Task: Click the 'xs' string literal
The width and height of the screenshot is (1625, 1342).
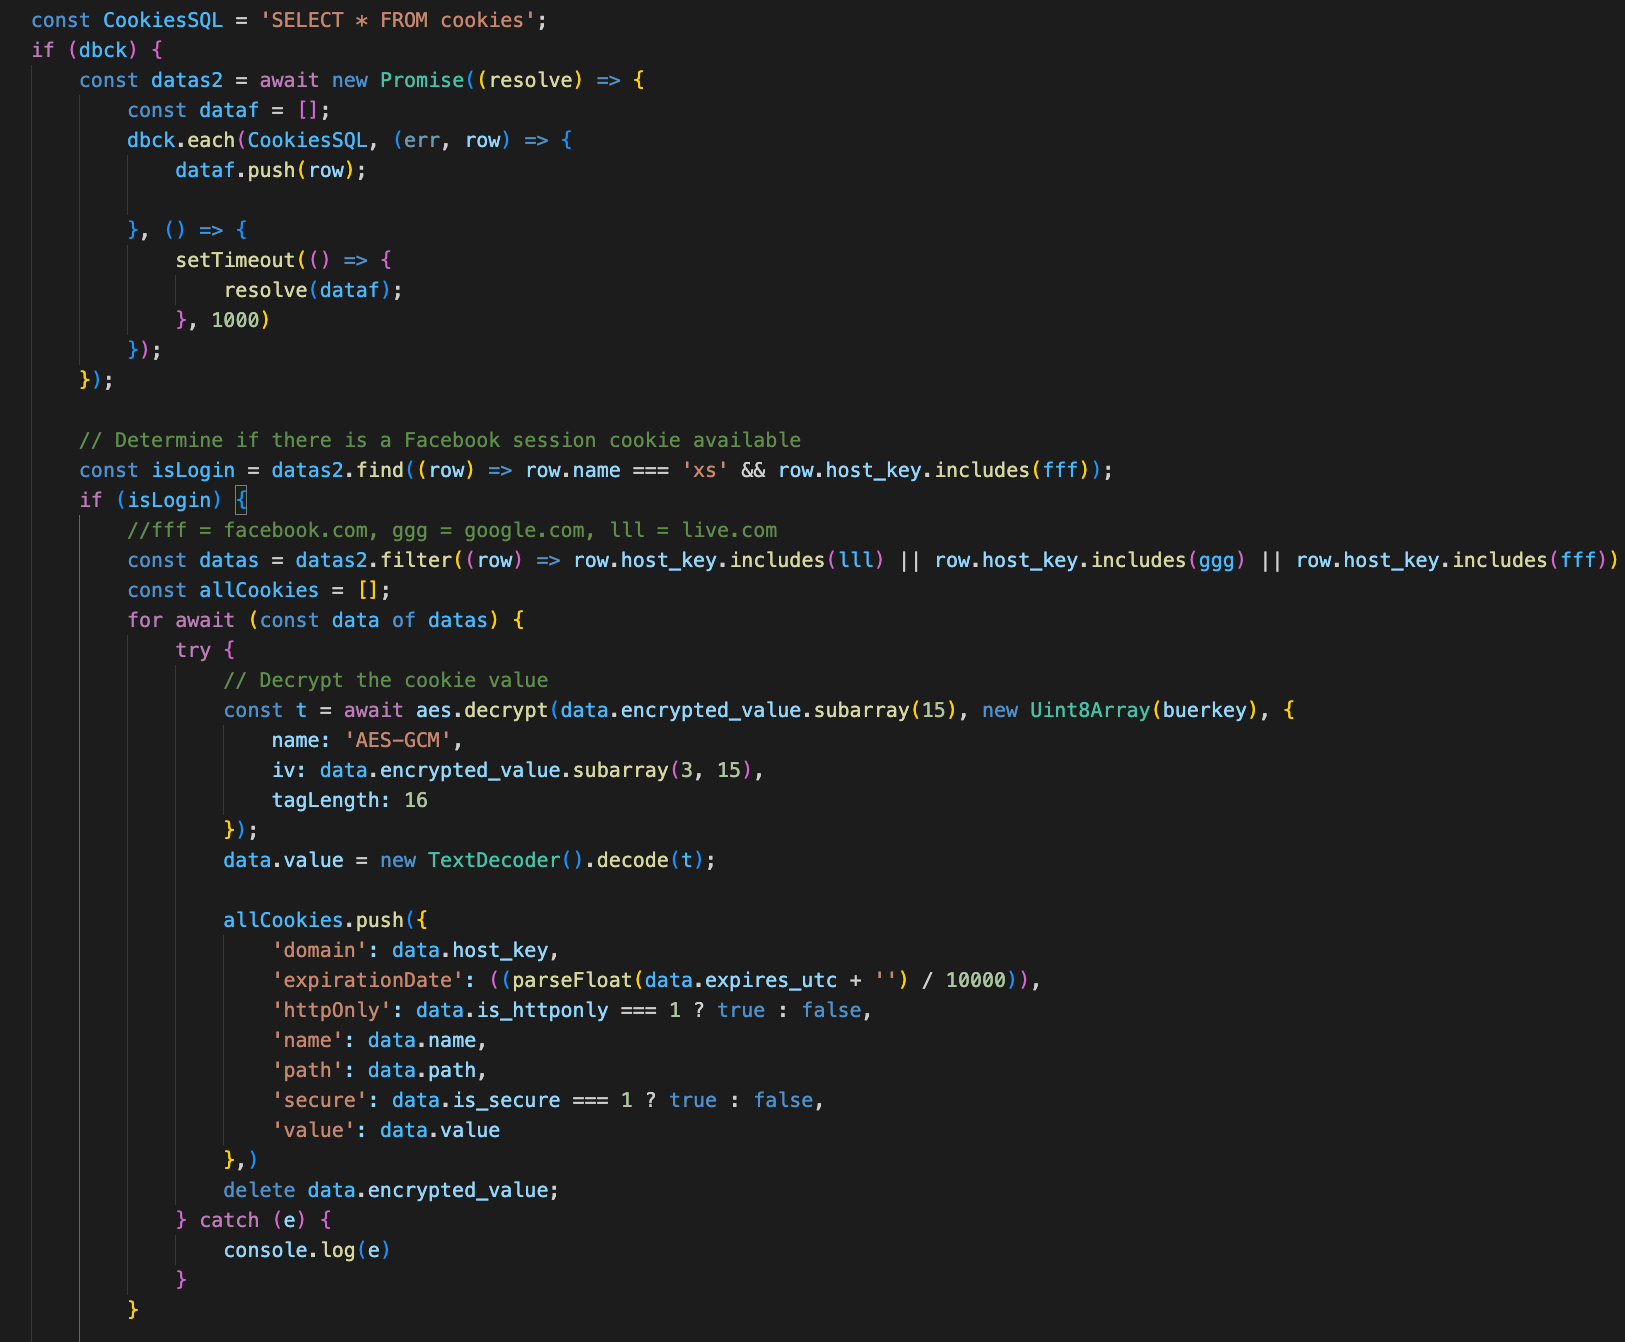Action: coord(701,470)
